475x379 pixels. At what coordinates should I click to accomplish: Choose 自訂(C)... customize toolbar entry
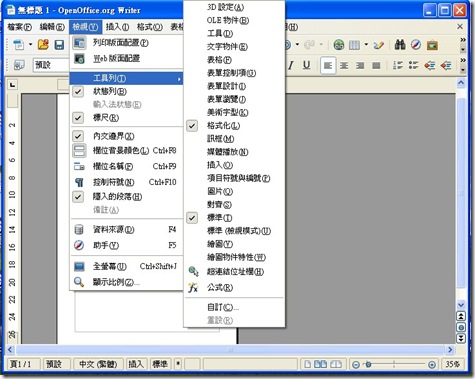(x=234, y=307)
